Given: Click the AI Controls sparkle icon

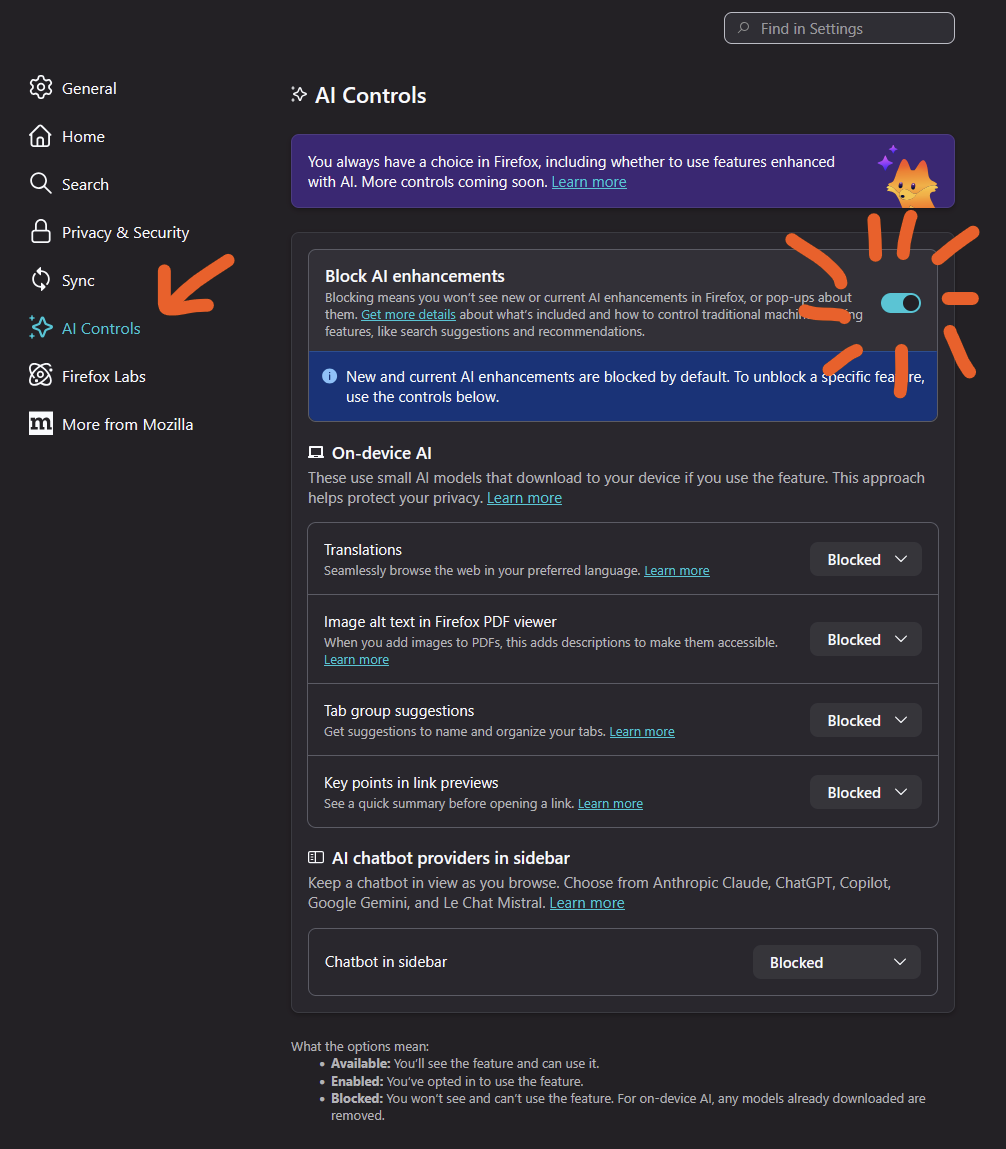Looking at the screenshot, I should (41, 328).
